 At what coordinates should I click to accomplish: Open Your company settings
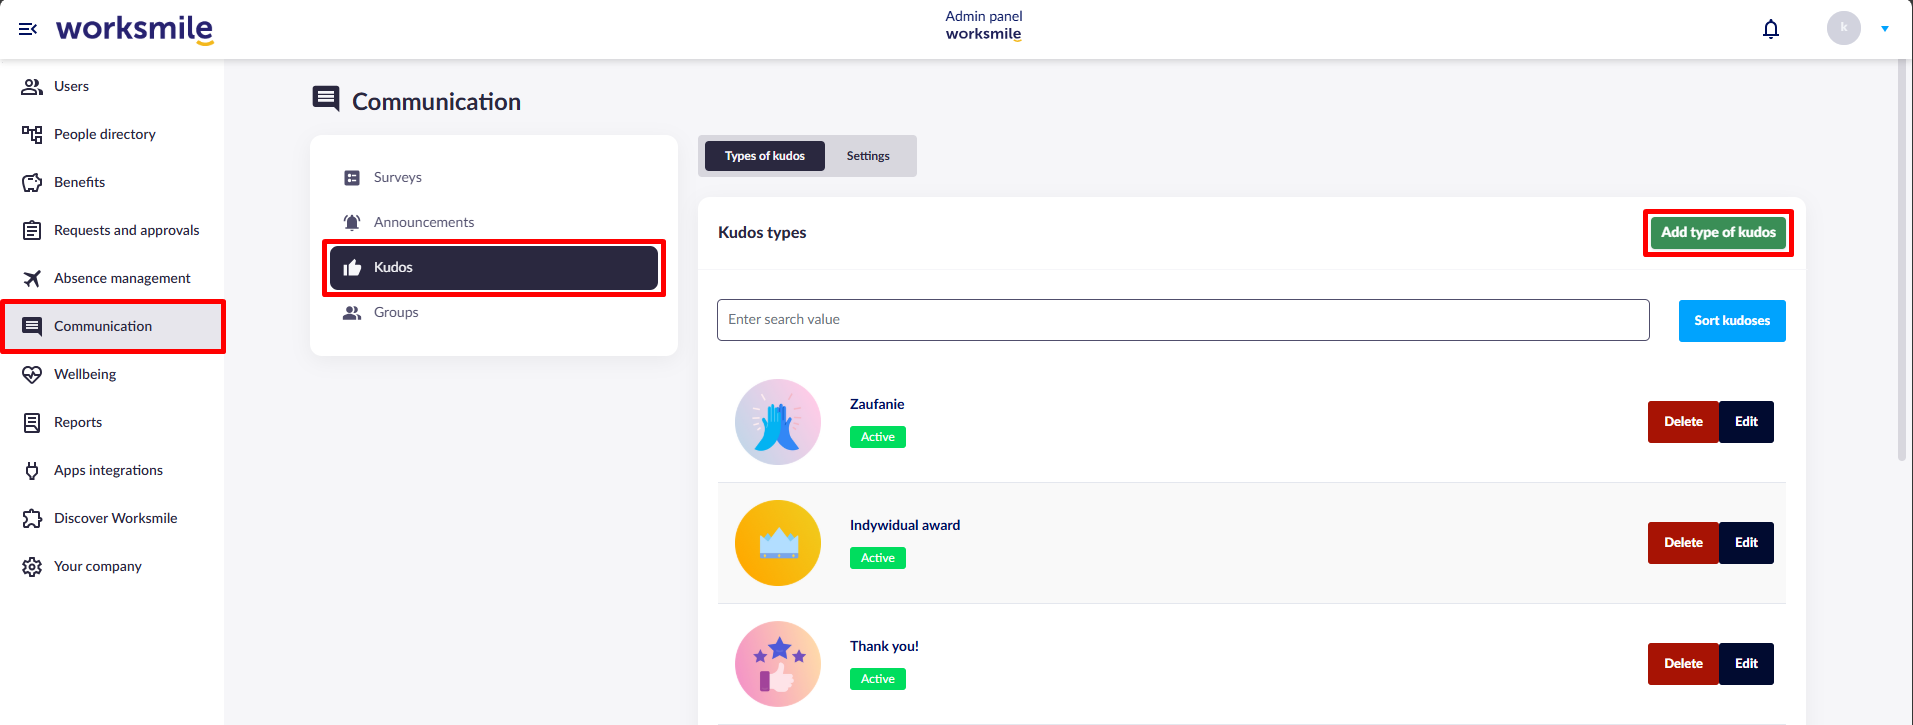point(98,566)
